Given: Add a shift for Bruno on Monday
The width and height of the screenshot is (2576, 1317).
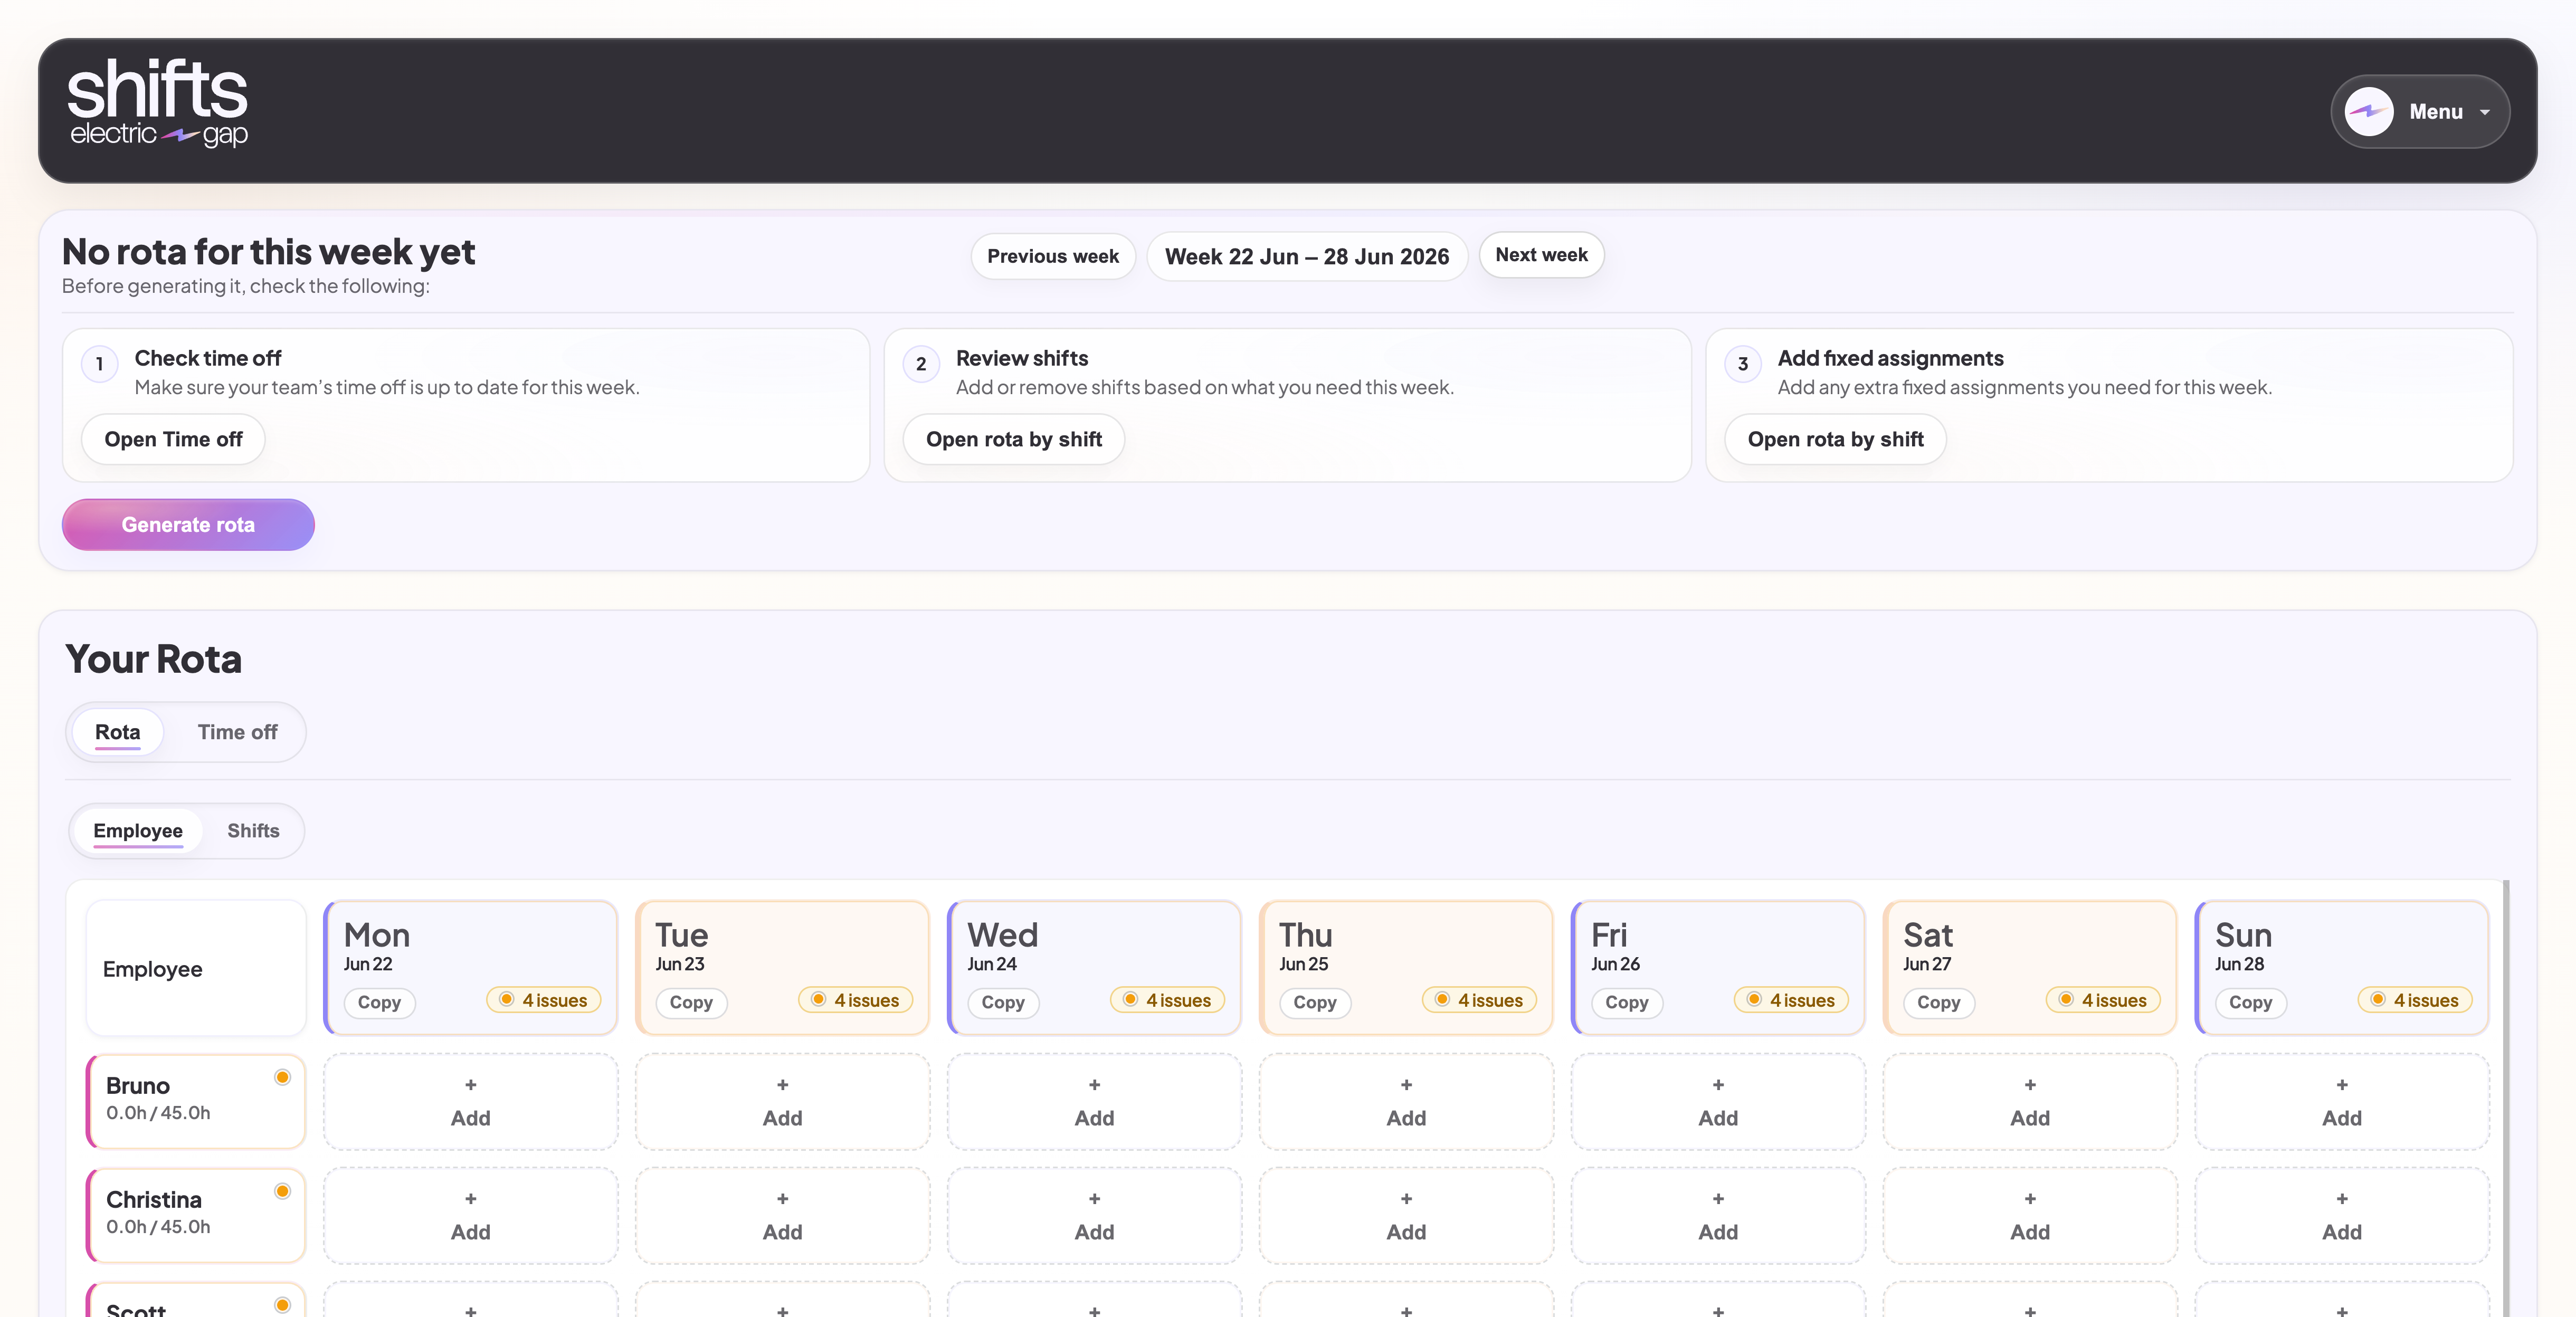Looking at the screenshot, I should click(471, 1101).
